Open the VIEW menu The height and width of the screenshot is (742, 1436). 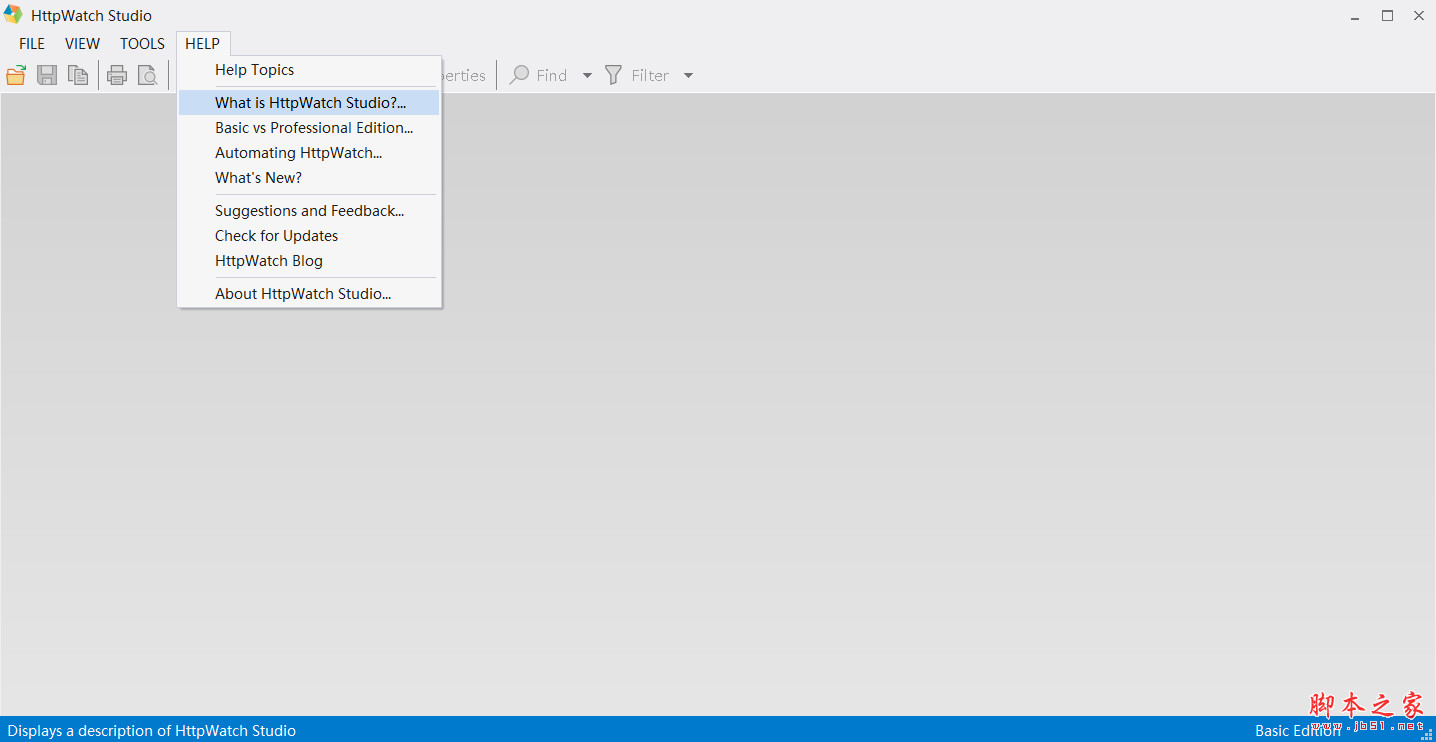[x=82, y=43]
